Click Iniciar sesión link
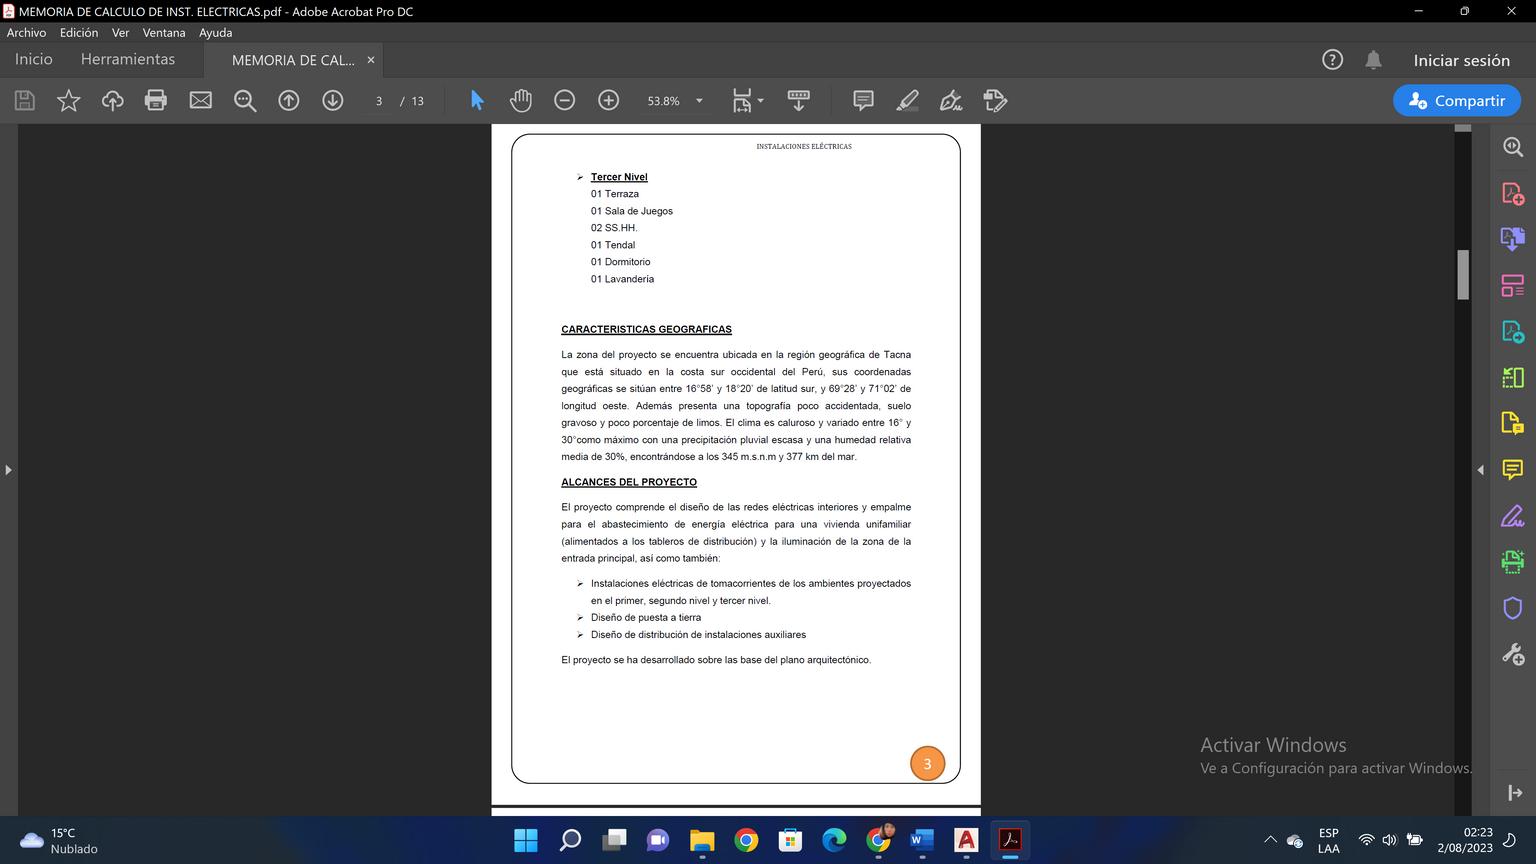The height and width of the screenshot is (864, 1536). pos(1462,60)
